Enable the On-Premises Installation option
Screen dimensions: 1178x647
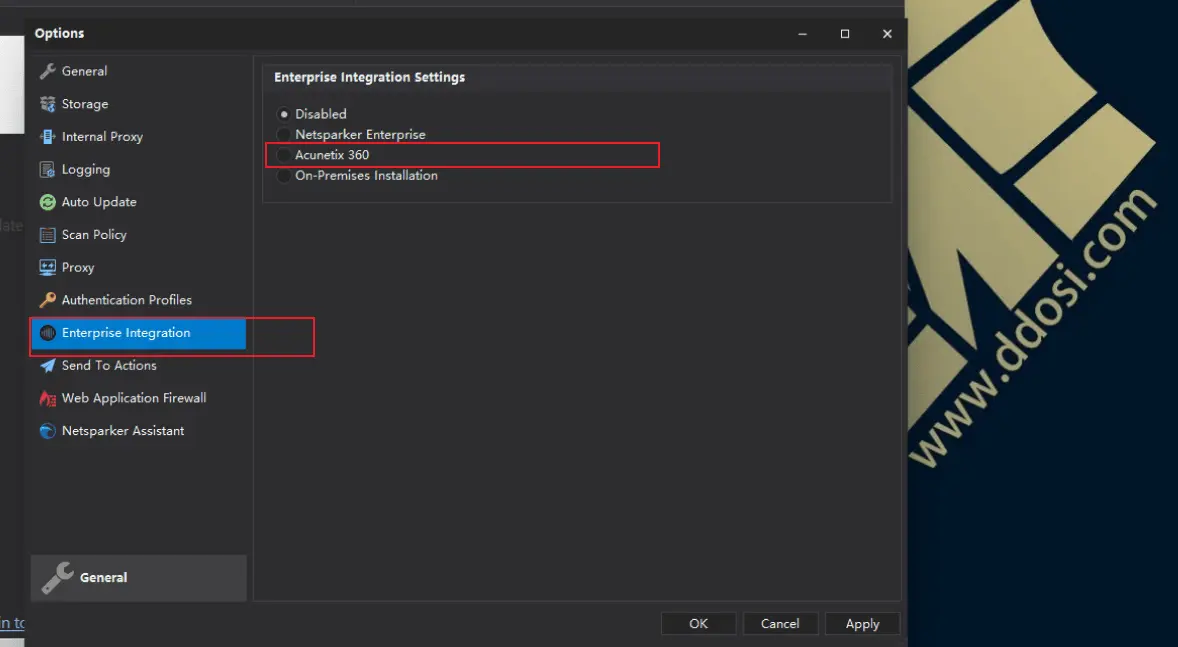tap(284, 176)
